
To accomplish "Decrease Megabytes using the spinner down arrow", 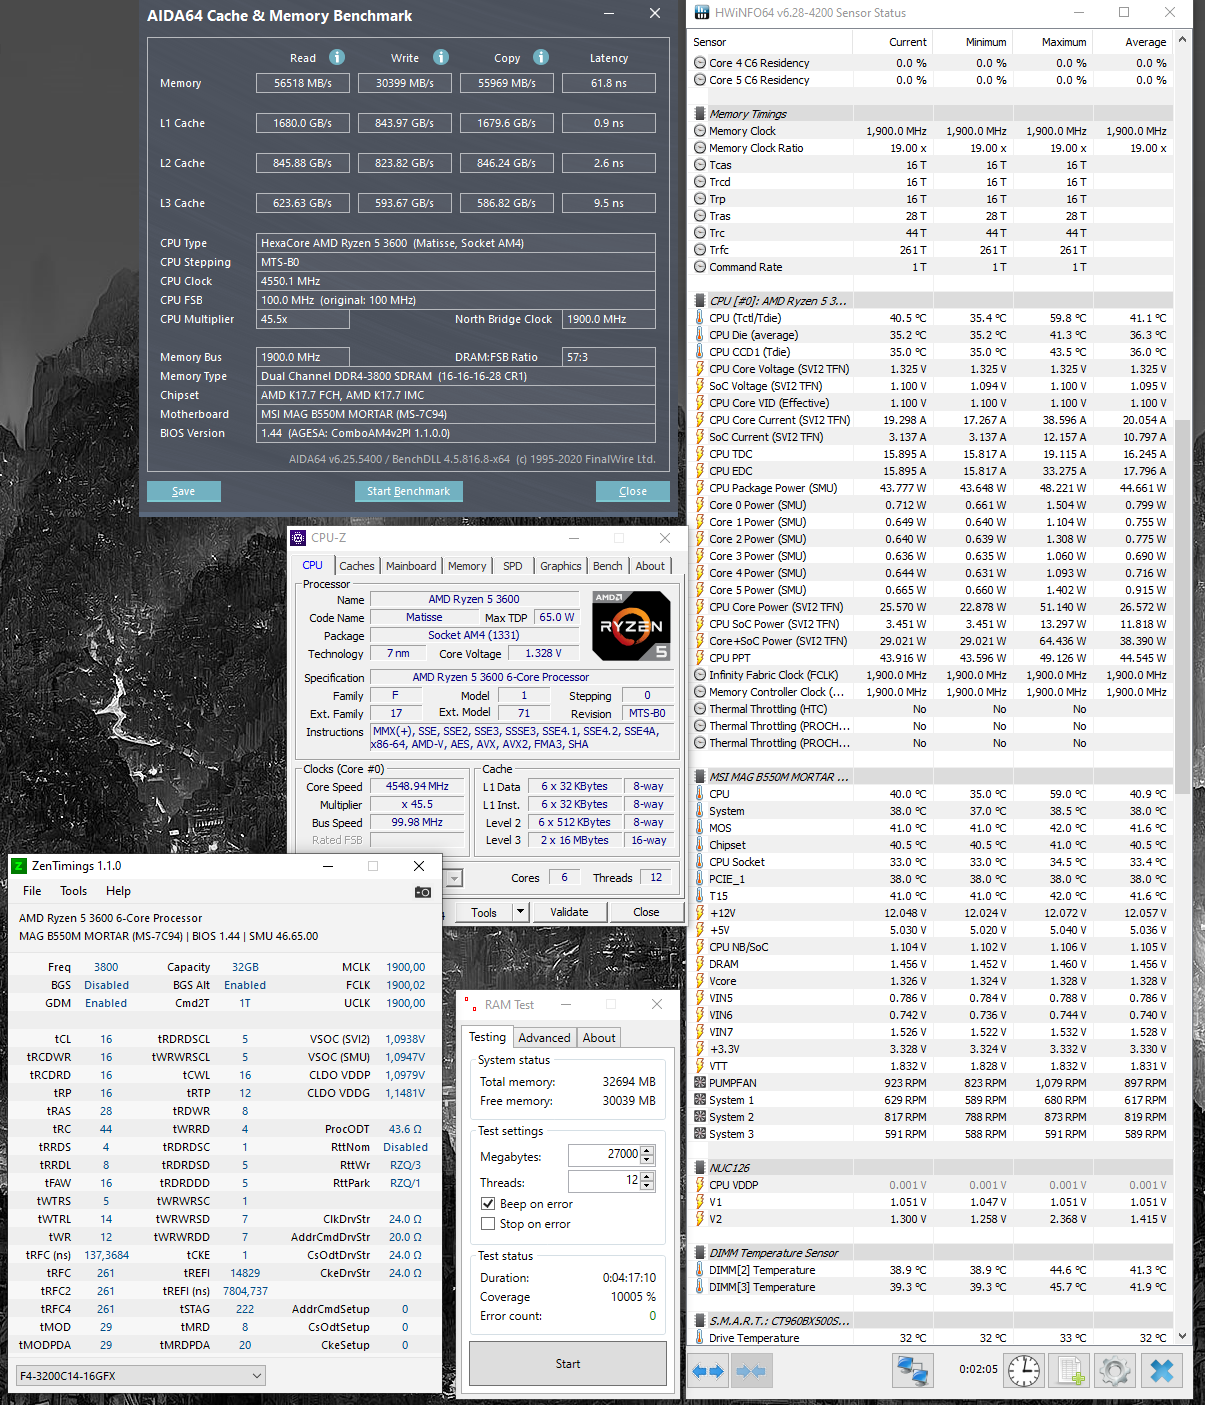I will pos(648,1160).
